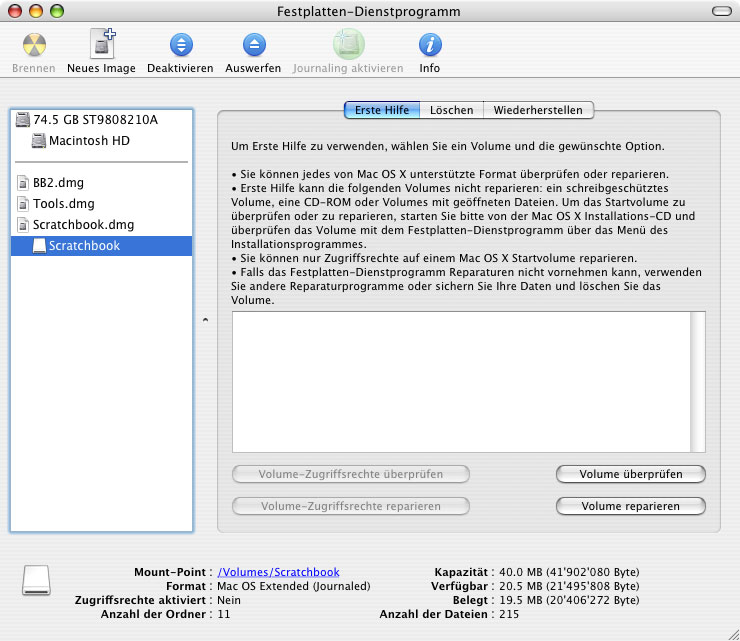Click the file icon beside Scratchbook.dmg
This screenshot has width=740, height=641.
23,225
